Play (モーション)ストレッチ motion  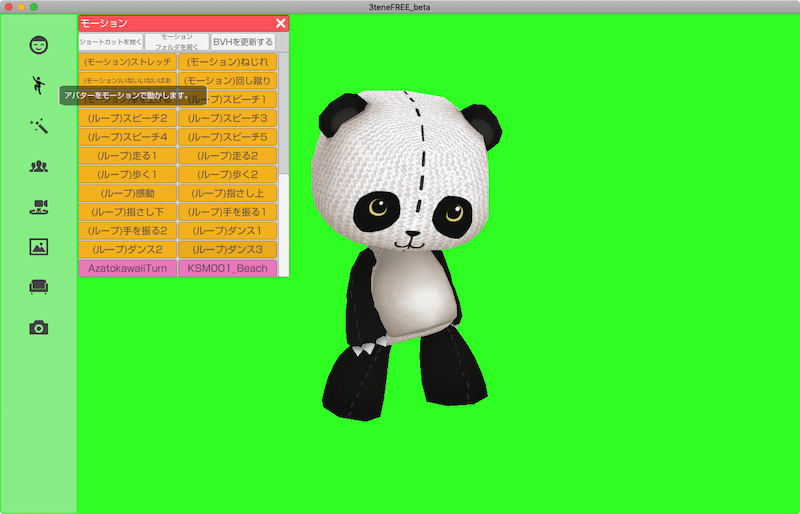128,62
